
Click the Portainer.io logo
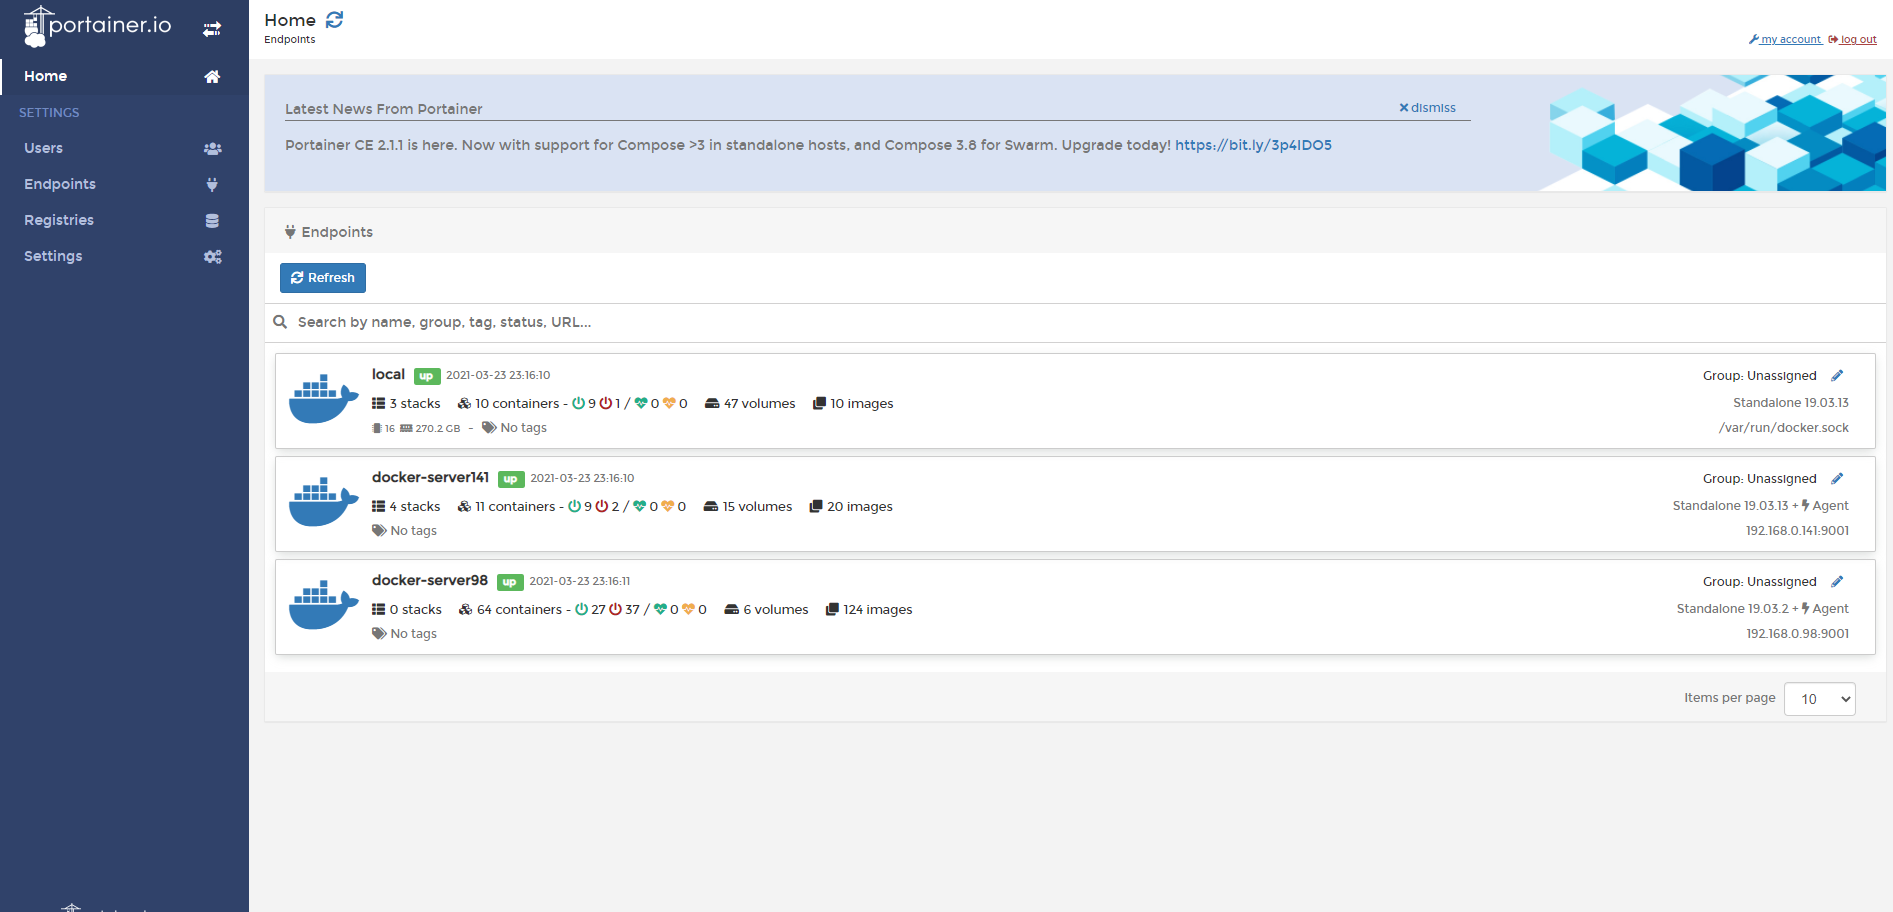(x=97, y=26)
